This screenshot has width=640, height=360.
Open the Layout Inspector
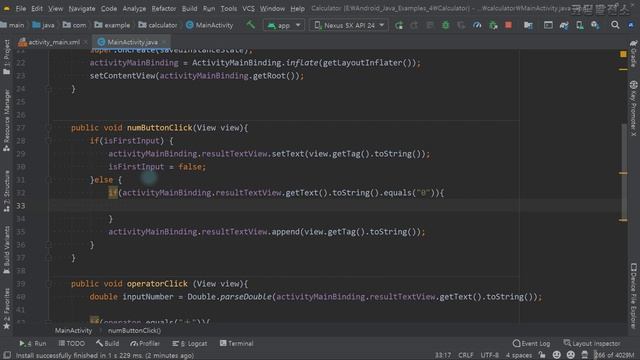pyautogui.click(x=592, y=344)
